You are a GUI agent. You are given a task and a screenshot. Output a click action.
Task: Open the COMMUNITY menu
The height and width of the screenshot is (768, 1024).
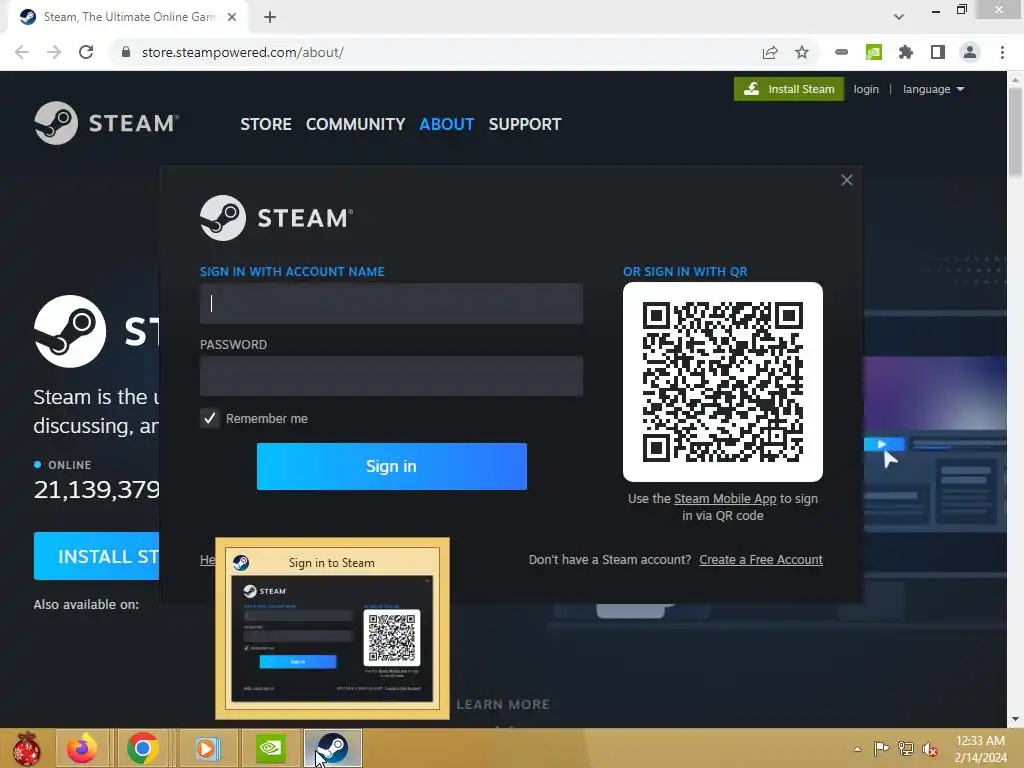[x=355, y=124]
